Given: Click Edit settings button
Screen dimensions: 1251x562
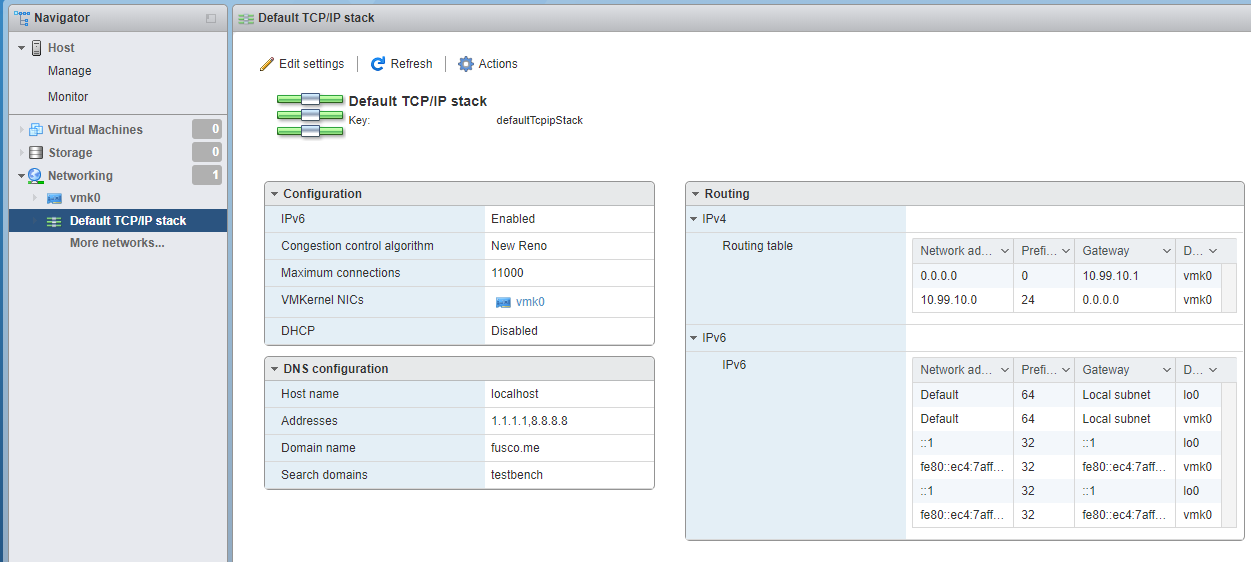Looking at the screenshot, I should tap(302, 64).
